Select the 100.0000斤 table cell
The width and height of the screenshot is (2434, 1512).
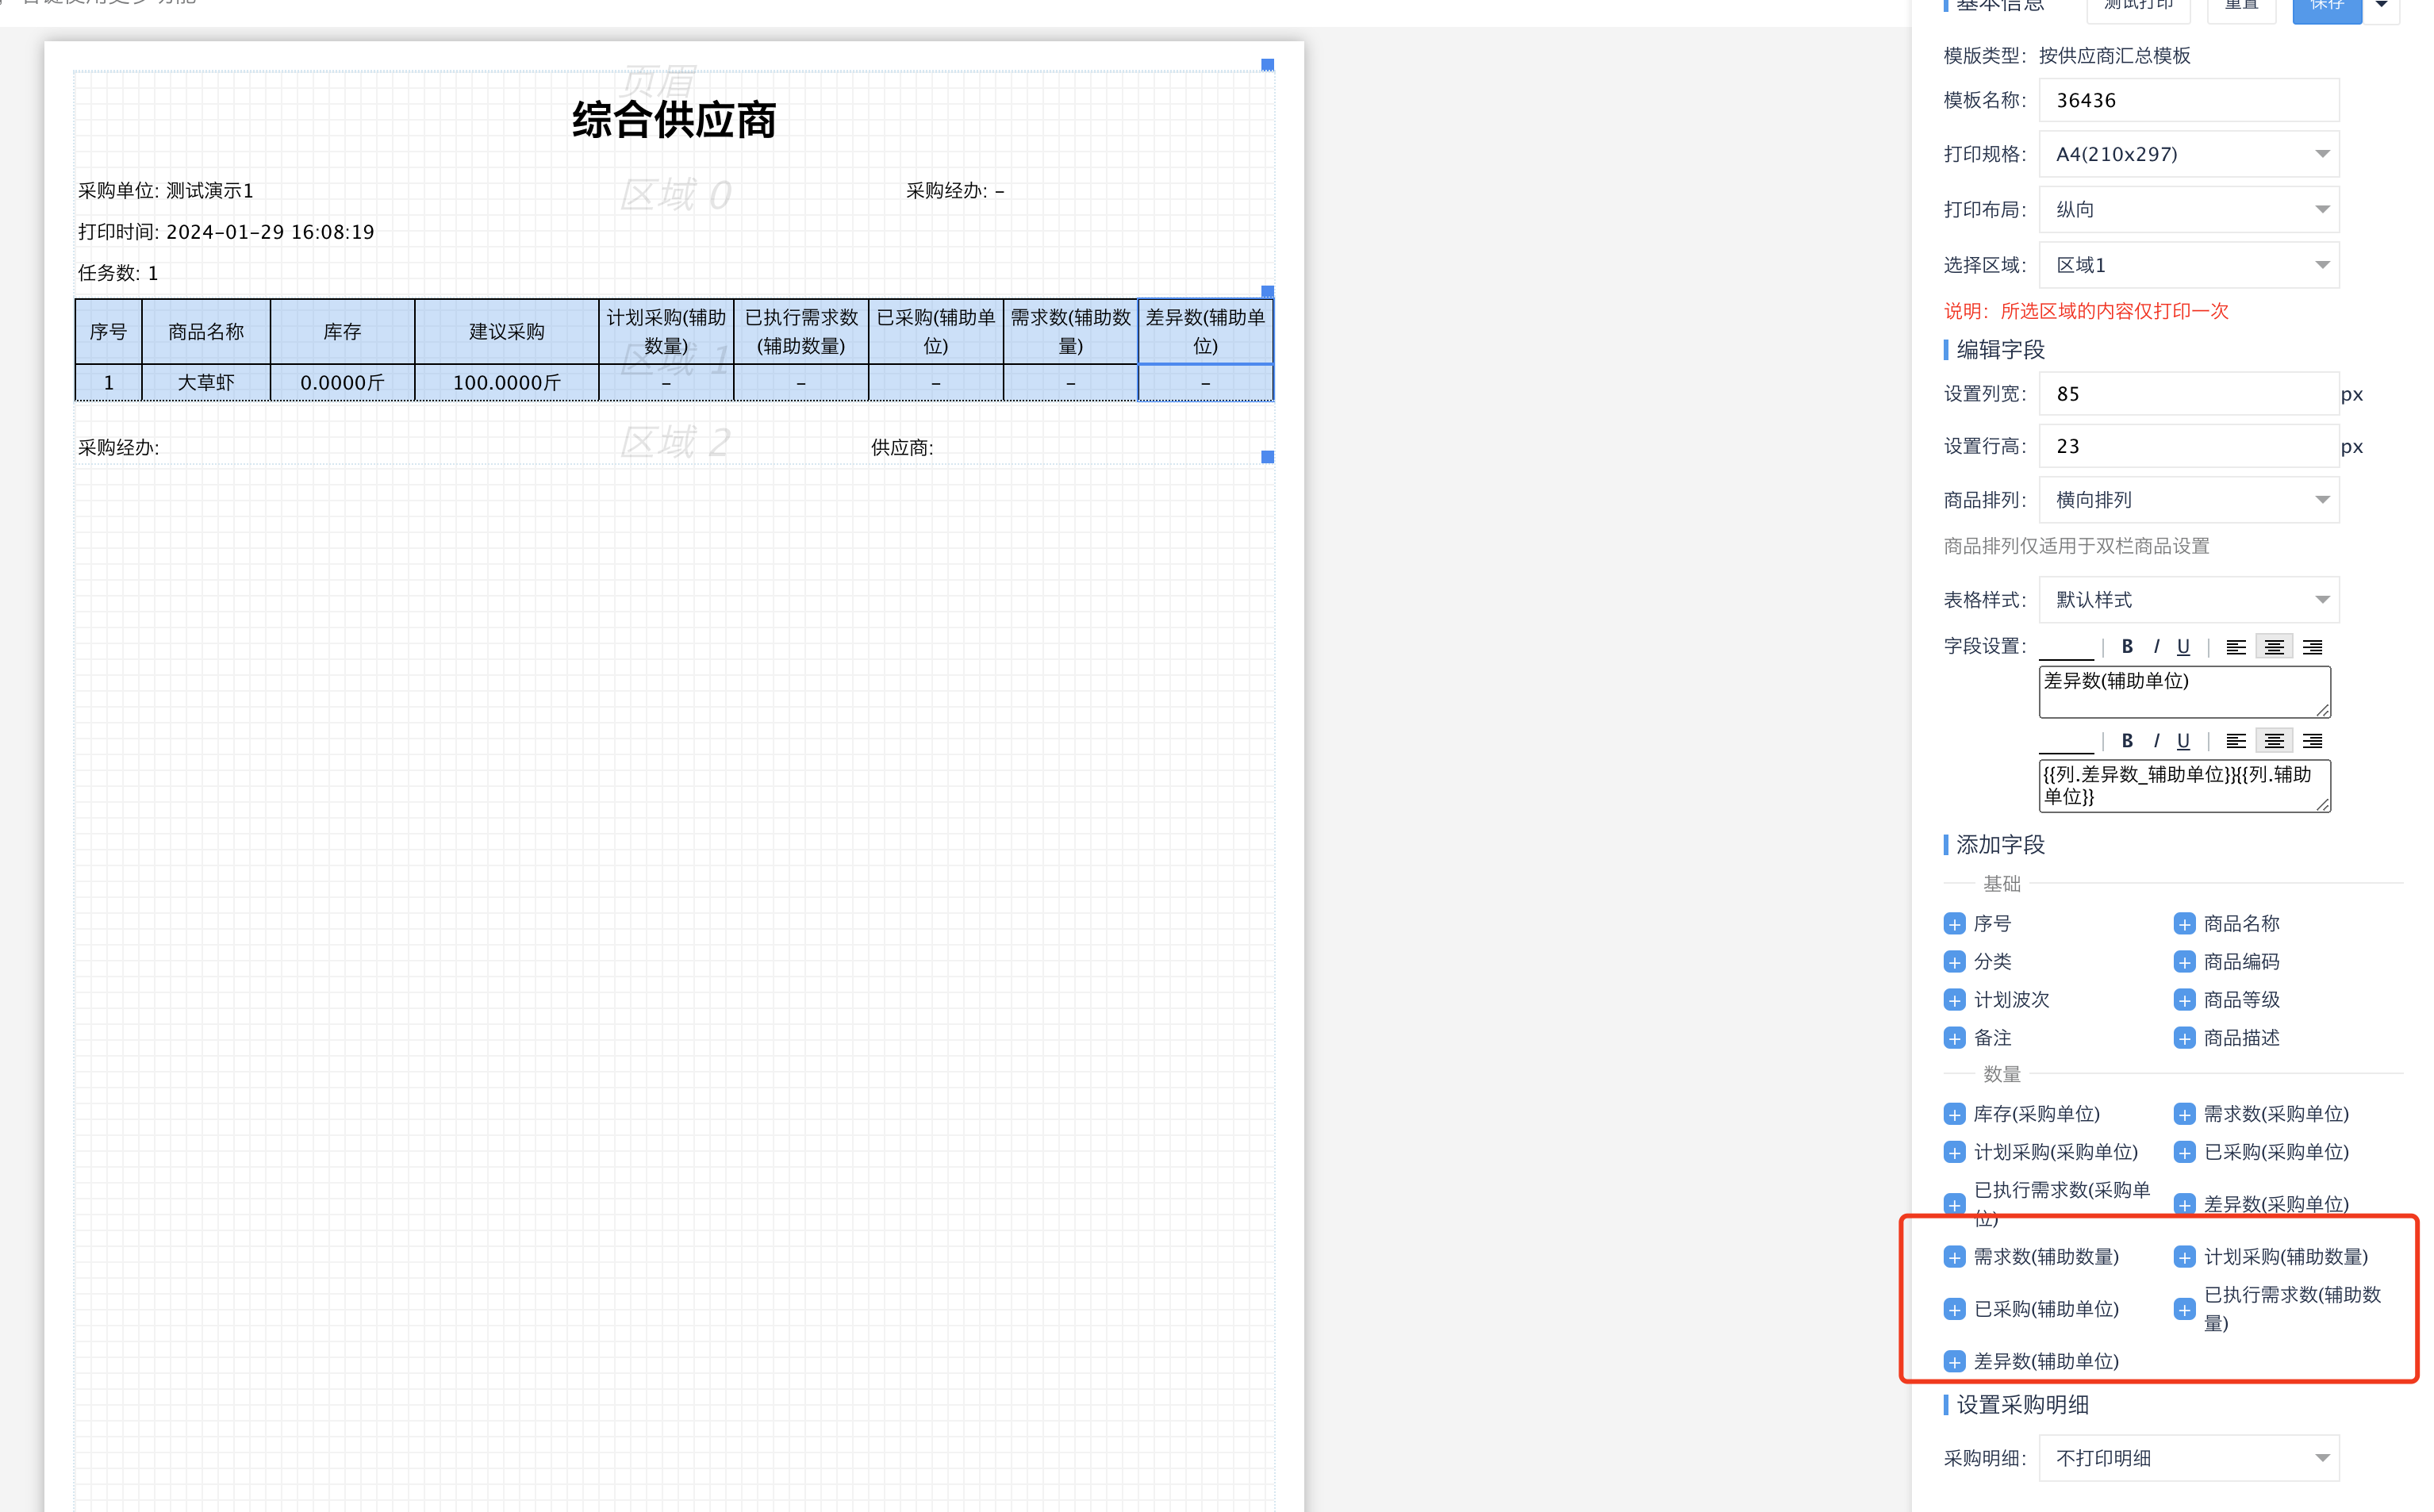pyautogui.click(x=507, y=382)
